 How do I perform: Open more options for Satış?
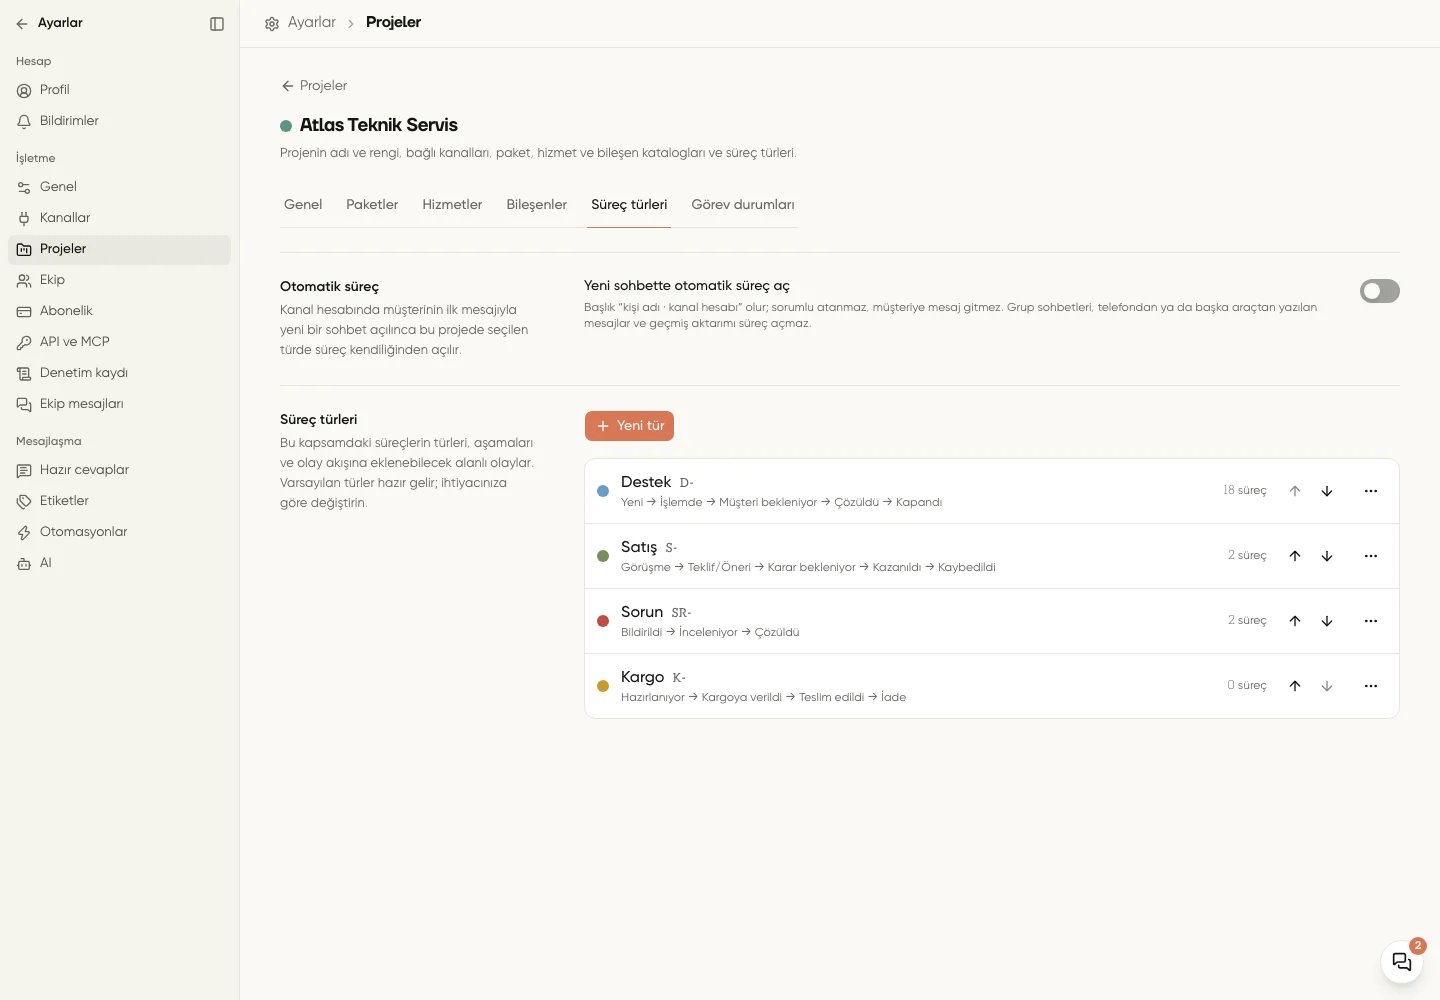click(1371, 556)
